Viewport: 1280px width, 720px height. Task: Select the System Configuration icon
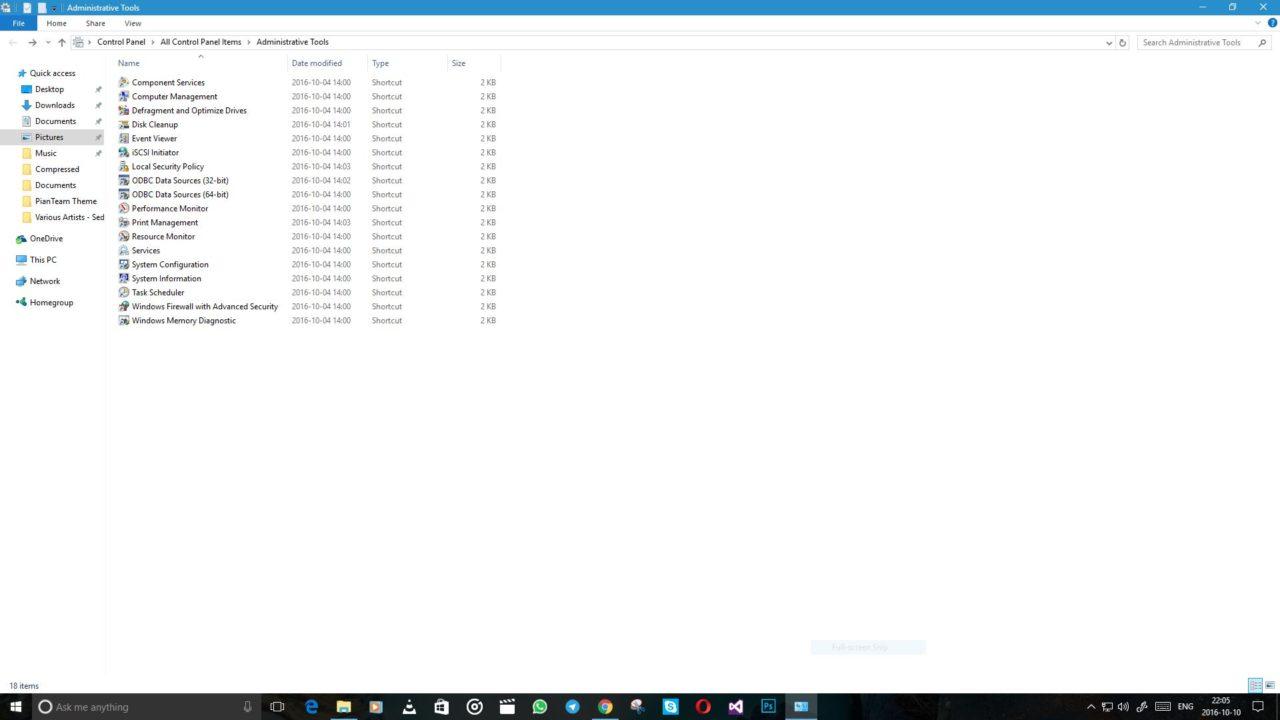pyautogui.click(x=124, y=264)
